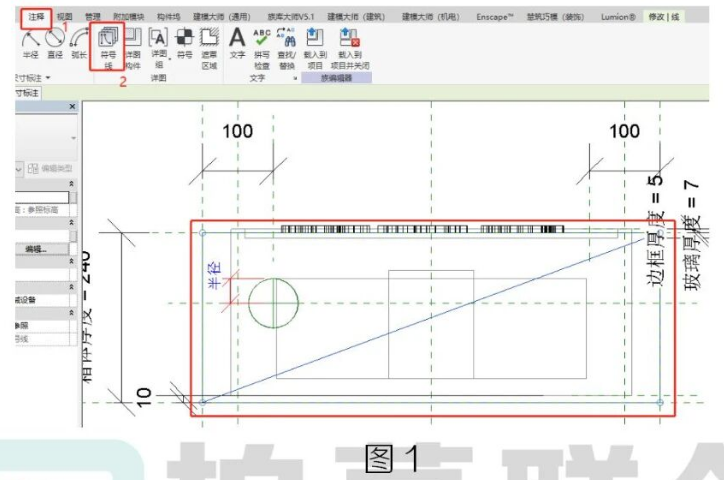Activate the 符号线 symbolic line tool
The image size is (724, 480).
[x=108, y=47]
